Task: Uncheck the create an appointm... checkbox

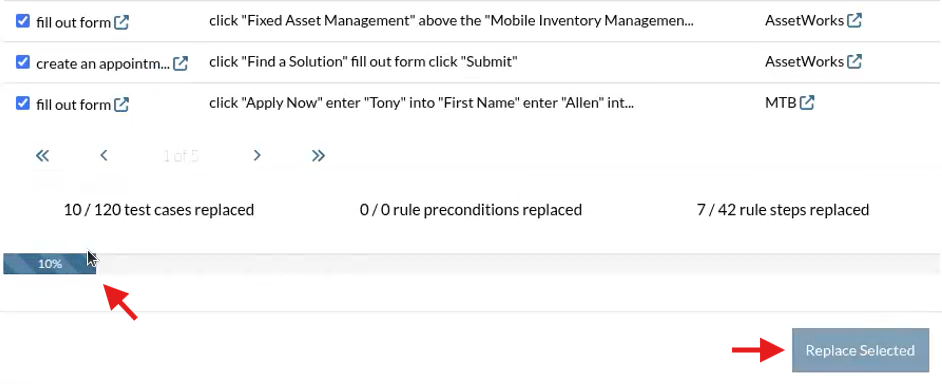Action: click(x=22, y=62)
